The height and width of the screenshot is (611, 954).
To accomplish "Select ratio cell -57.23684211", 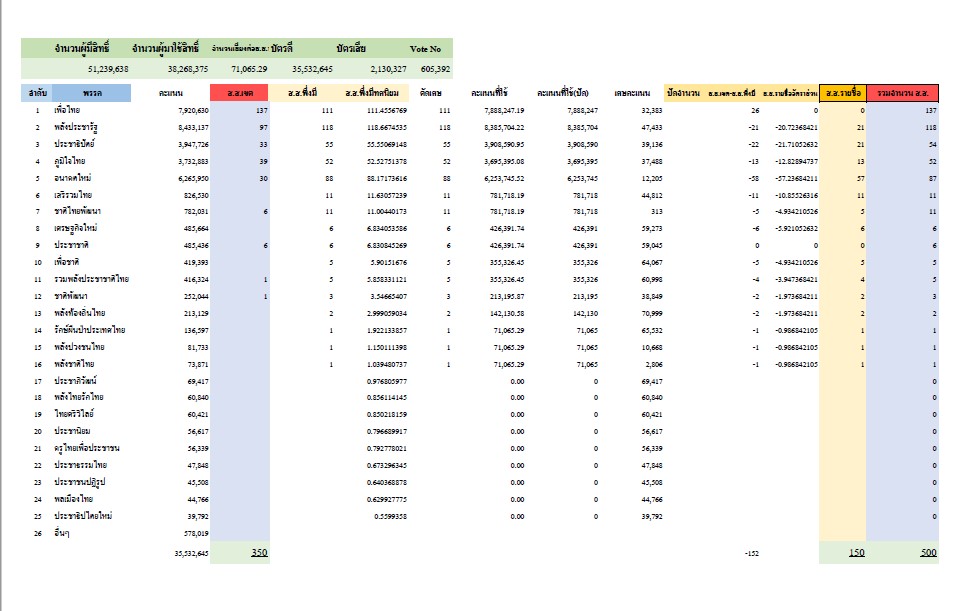I will 796,178.
